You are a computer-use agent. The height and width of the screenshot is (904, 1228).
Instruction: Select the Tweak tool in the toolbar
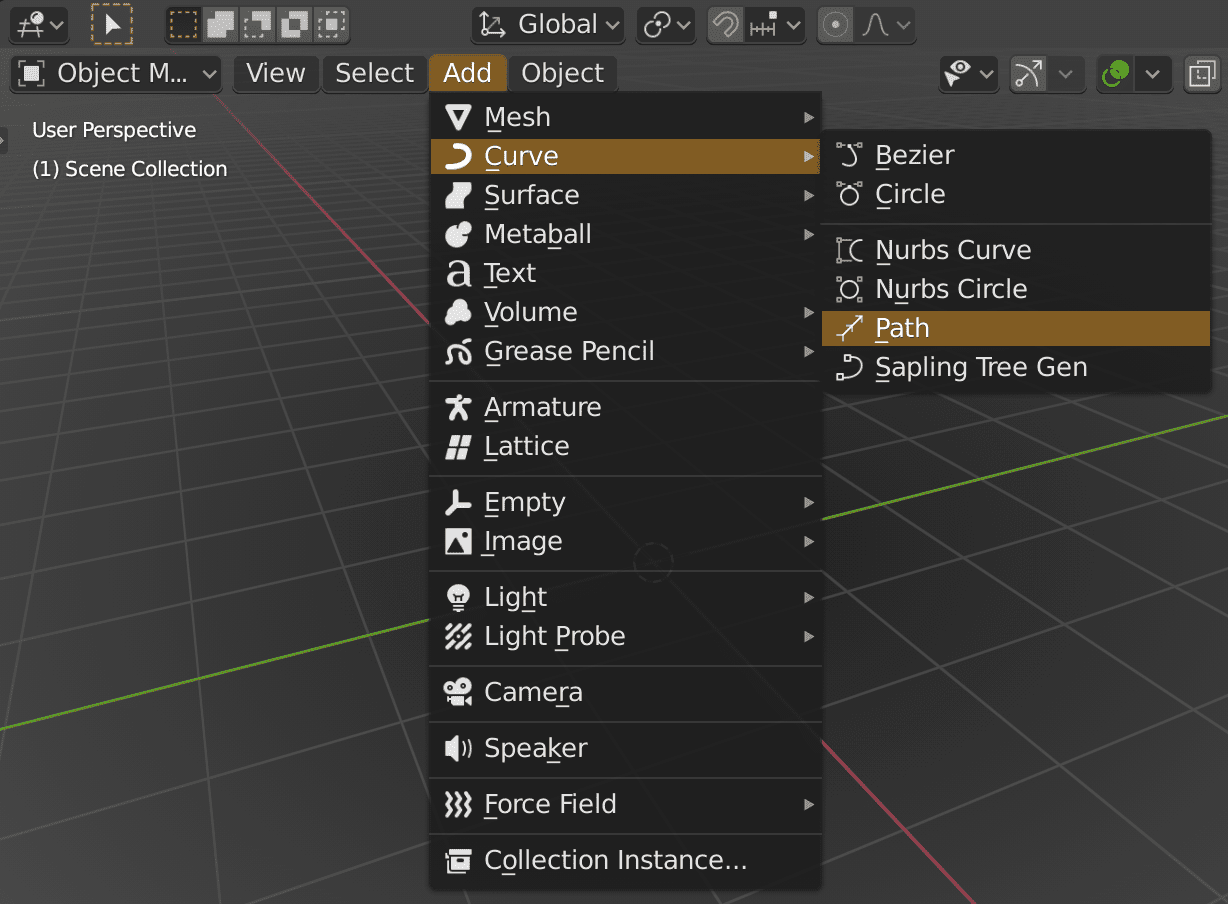[111, 25]
